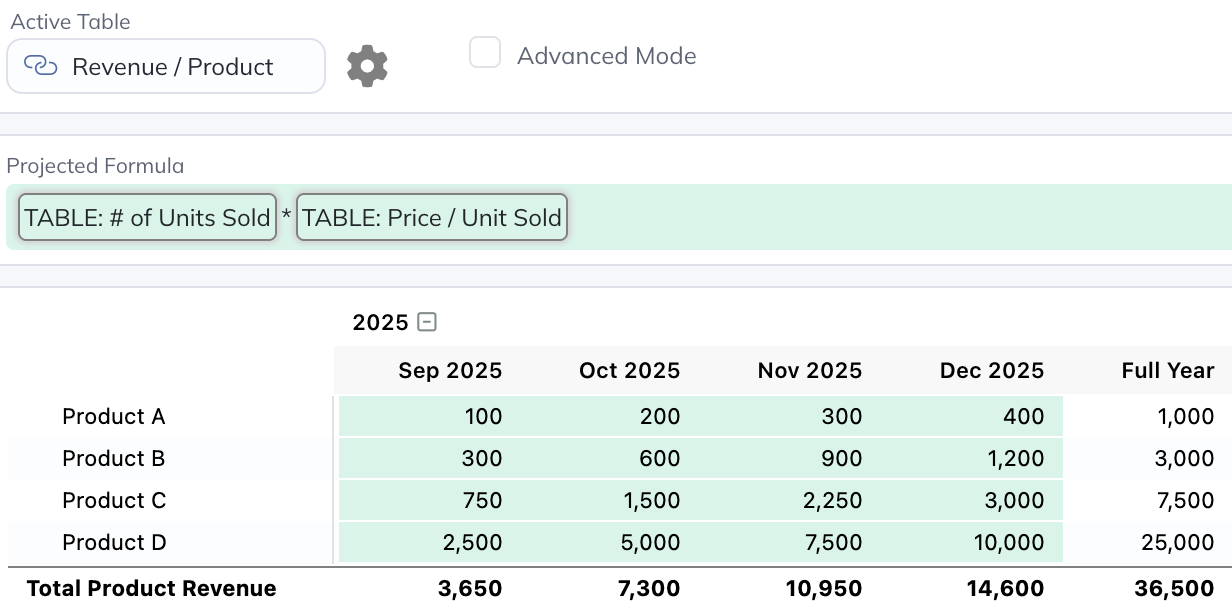The width and height of the screenshot is (1232, 608).
Task: Enable the Advanced Mode checkbox
Action: click(x=485, y=53)
